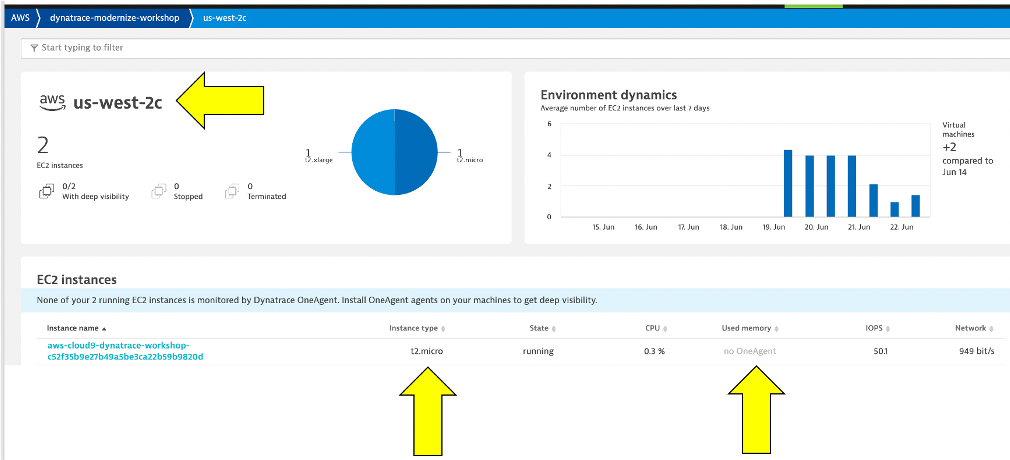This screenshot has height=460, width=1010.
Task: Sort table by Used memory column
Action: 749,328
